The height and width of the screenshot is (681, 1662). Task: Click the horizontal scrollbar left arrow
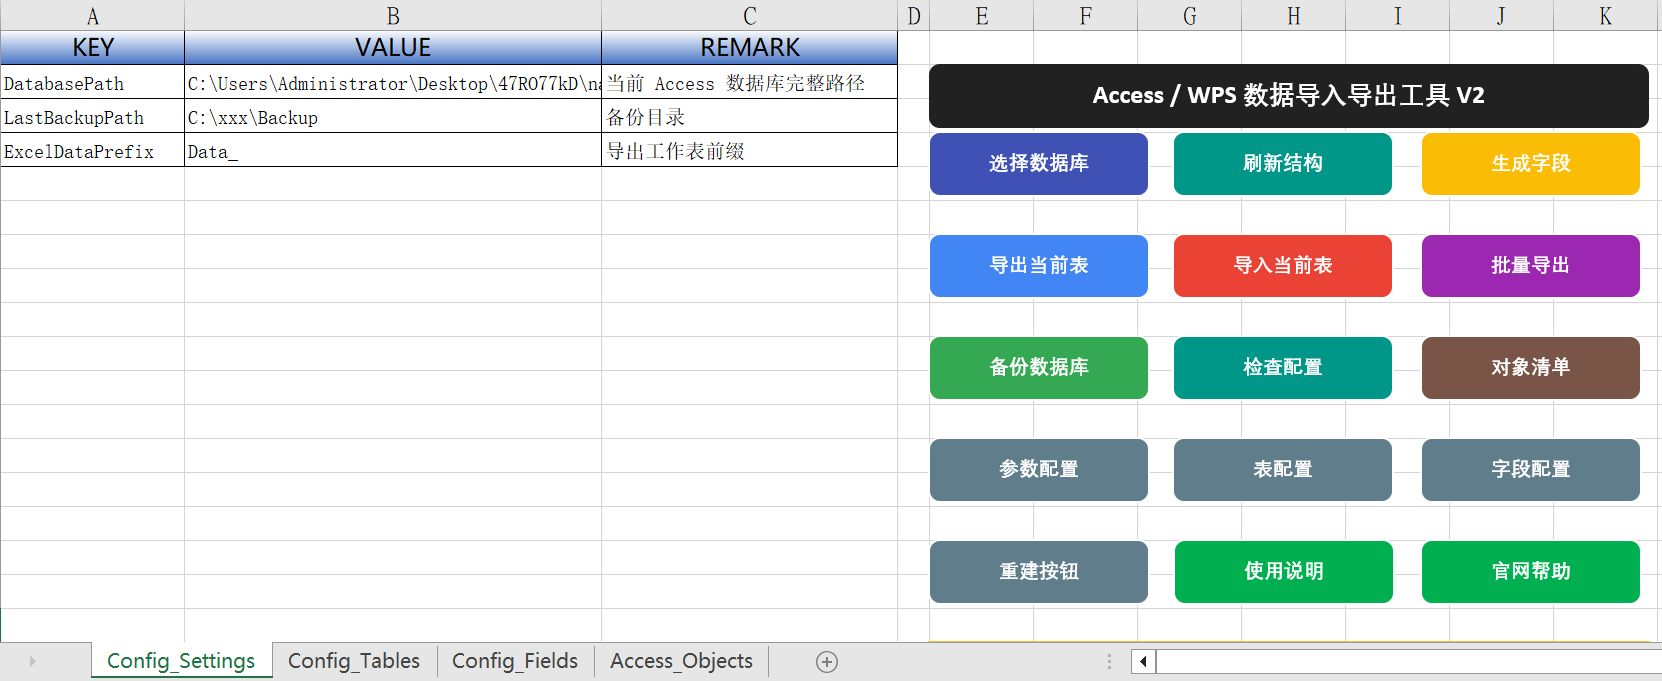(x=1143, y=661)
